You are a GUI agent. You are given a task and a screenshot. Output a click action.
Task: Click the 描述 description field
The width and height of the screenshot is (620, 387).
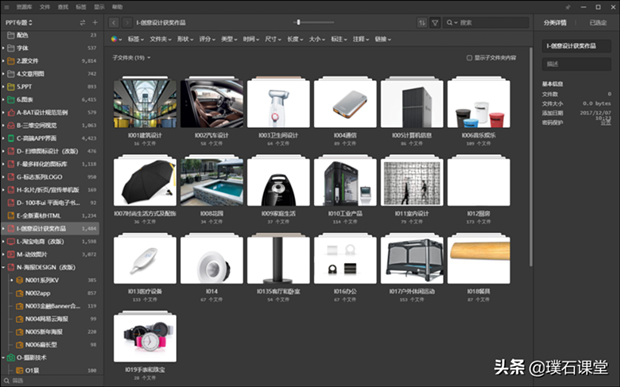[x=577, y=64]
